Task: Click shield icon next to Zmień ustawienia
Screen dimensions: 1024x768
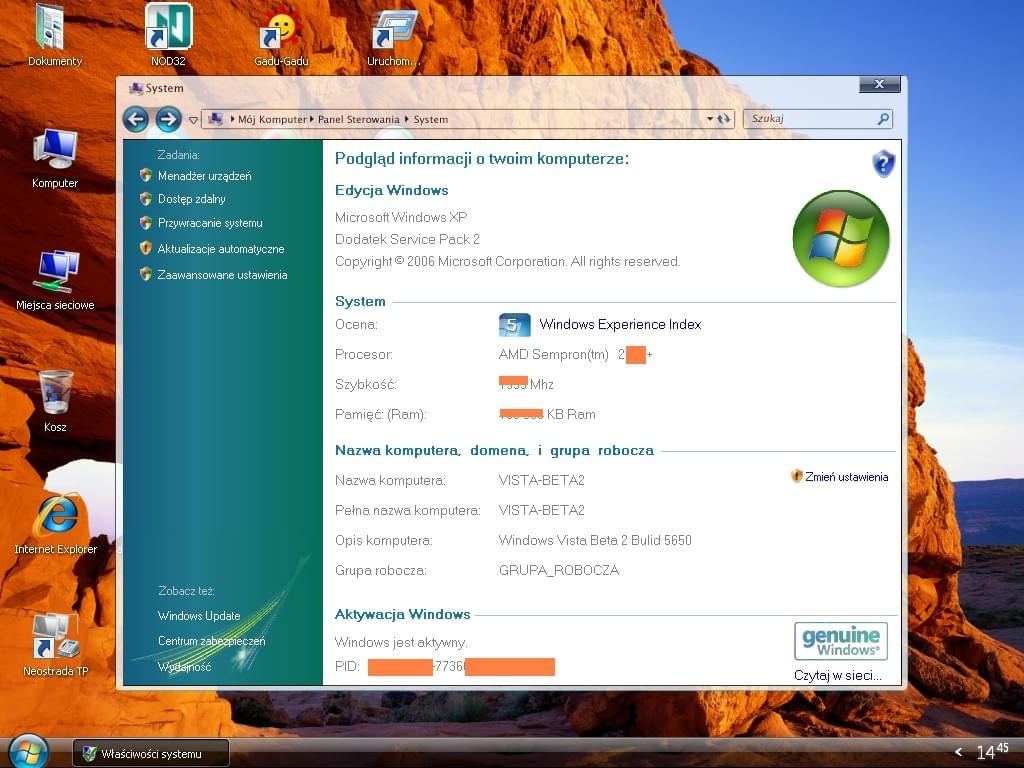Action: (x=796, y=476)
